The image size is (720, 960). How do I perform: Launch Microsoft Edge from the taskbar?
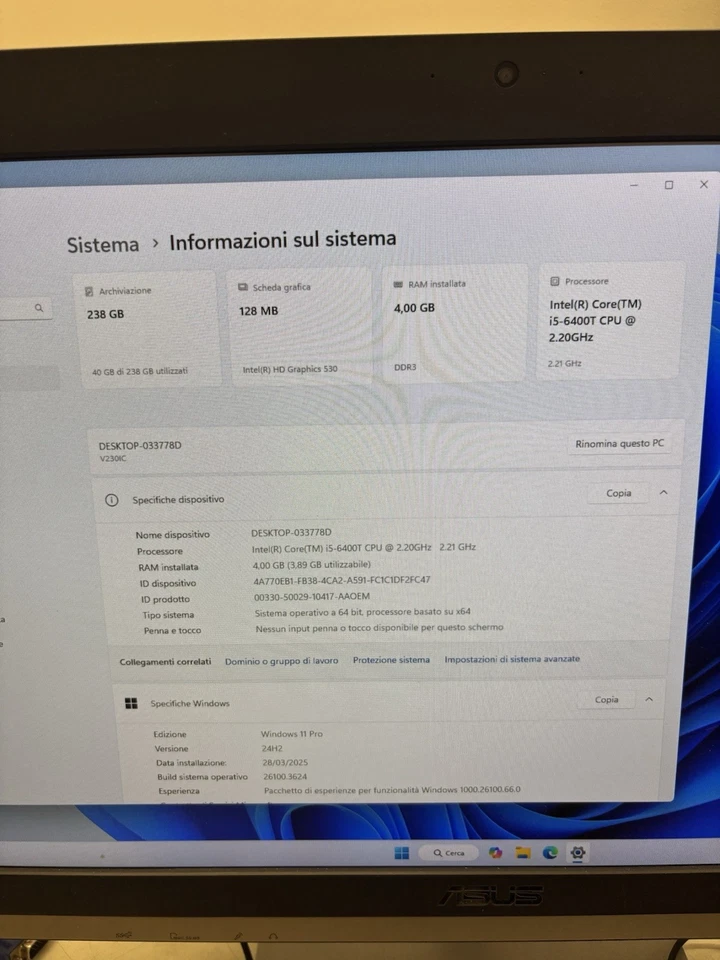coord(550,852)
